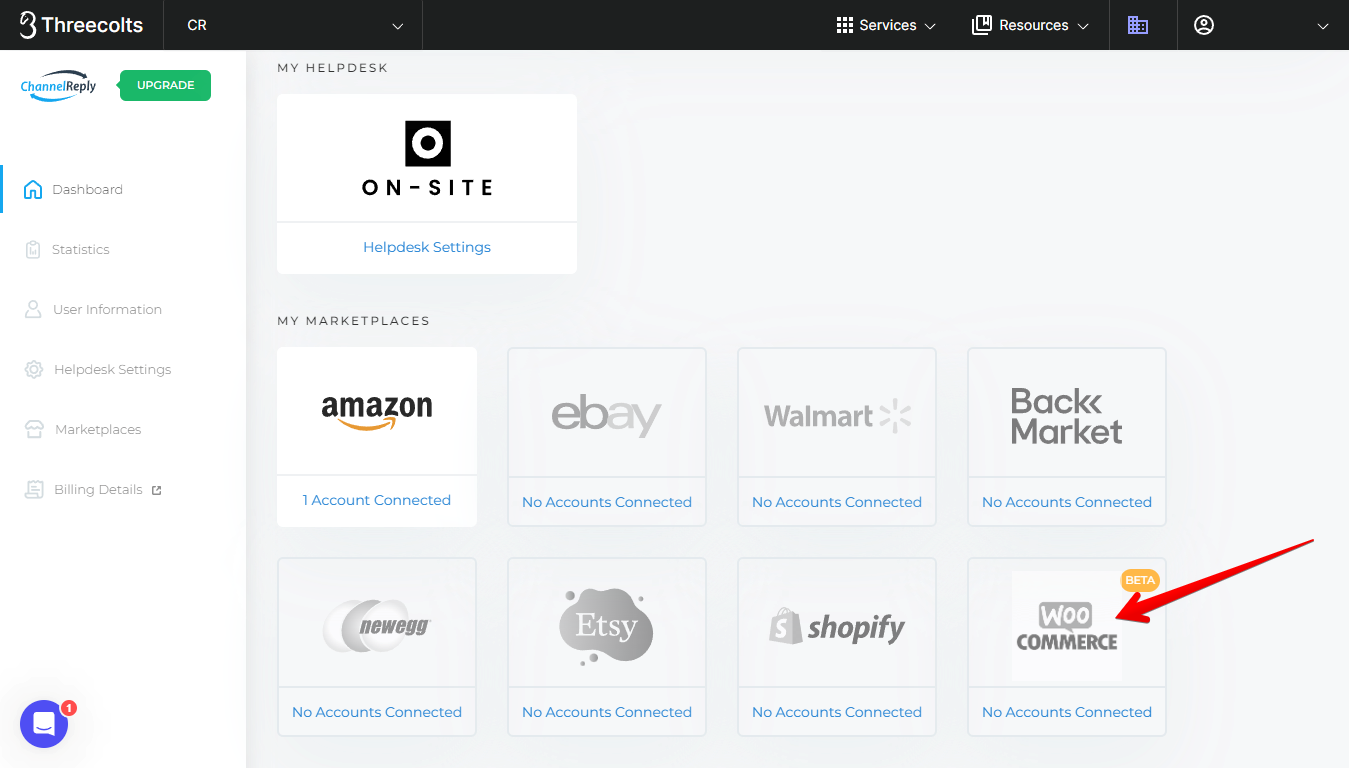
Task: Click the Billing Details external-link icon
Action: click(x=156, y=490)
